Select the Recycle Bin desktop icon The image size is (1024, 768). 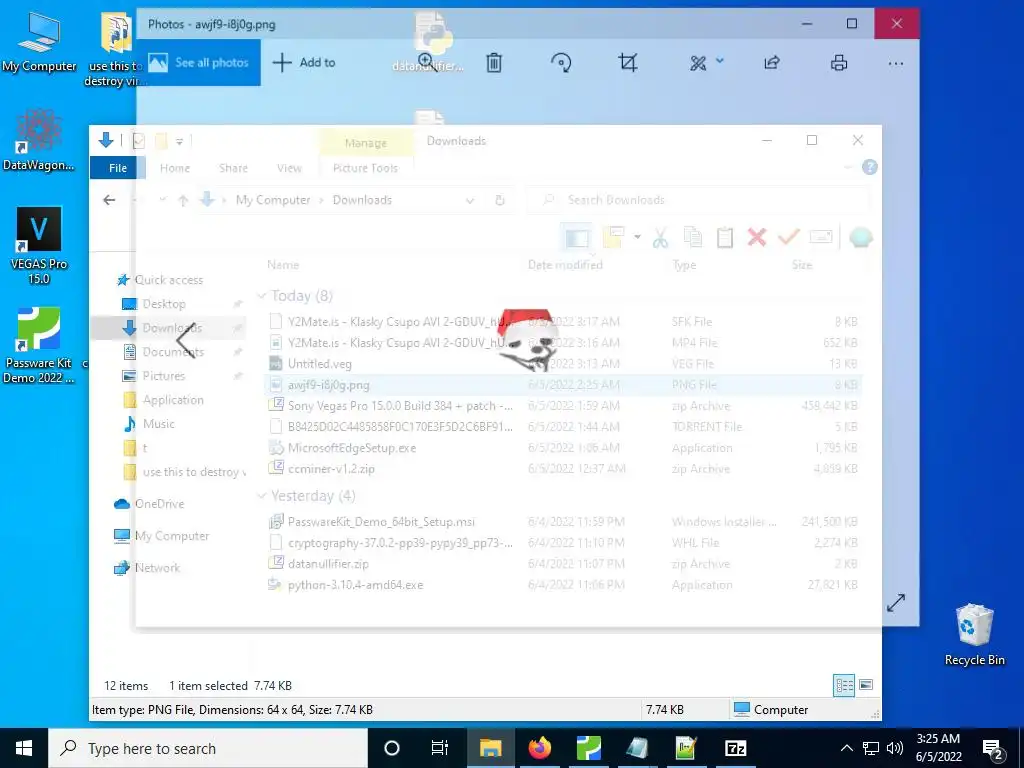pyautogui.click(x=974, y=635)
